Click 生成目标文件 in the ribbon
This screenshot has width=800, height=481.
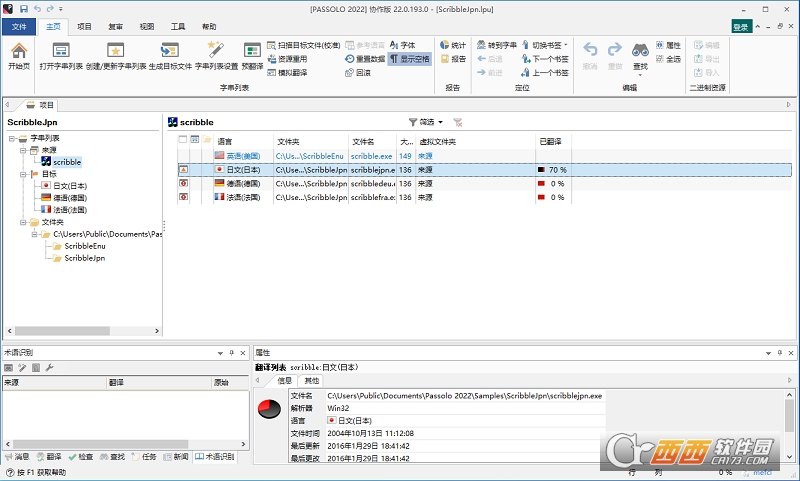coord(170,56)
